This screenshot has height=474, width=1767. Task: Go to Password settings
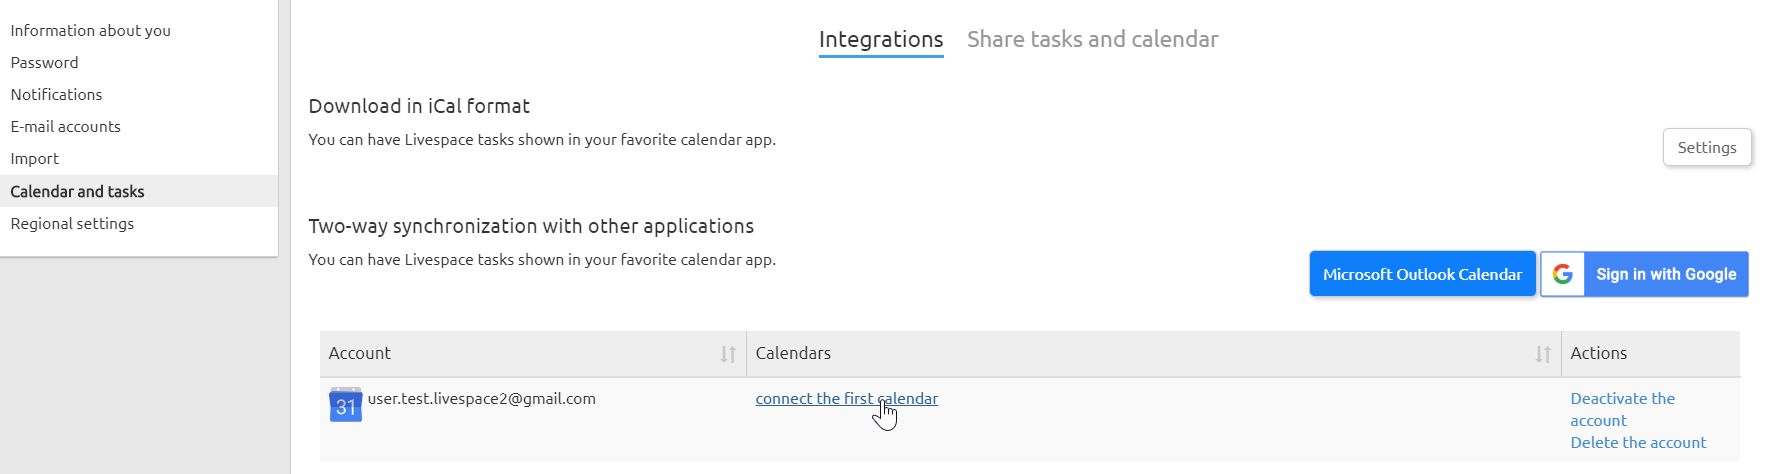pos(44,62)
